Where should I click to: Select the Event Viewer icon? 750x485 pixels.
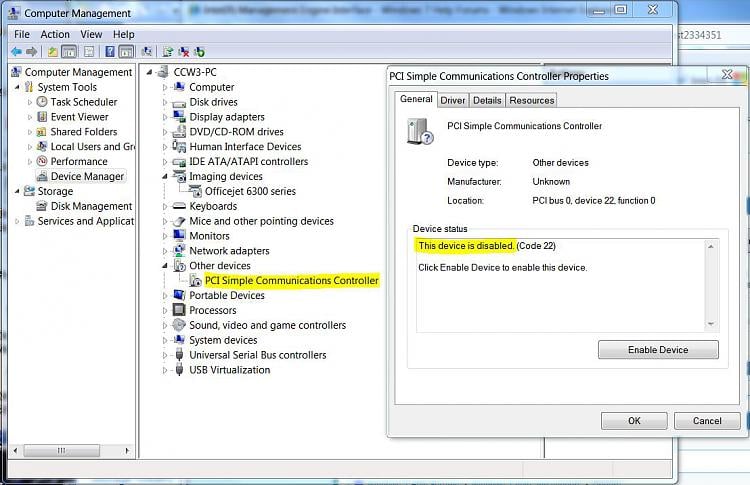[42, 117]
